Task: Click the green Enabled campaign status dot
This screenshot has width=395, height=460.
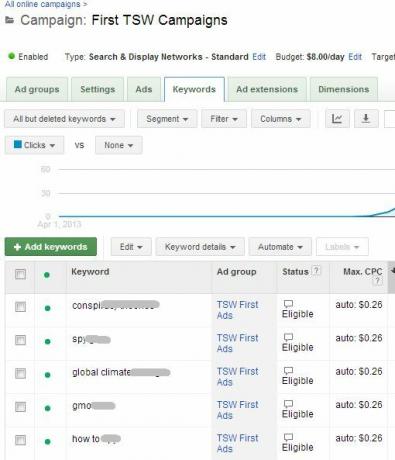Action: coord(12,56)
